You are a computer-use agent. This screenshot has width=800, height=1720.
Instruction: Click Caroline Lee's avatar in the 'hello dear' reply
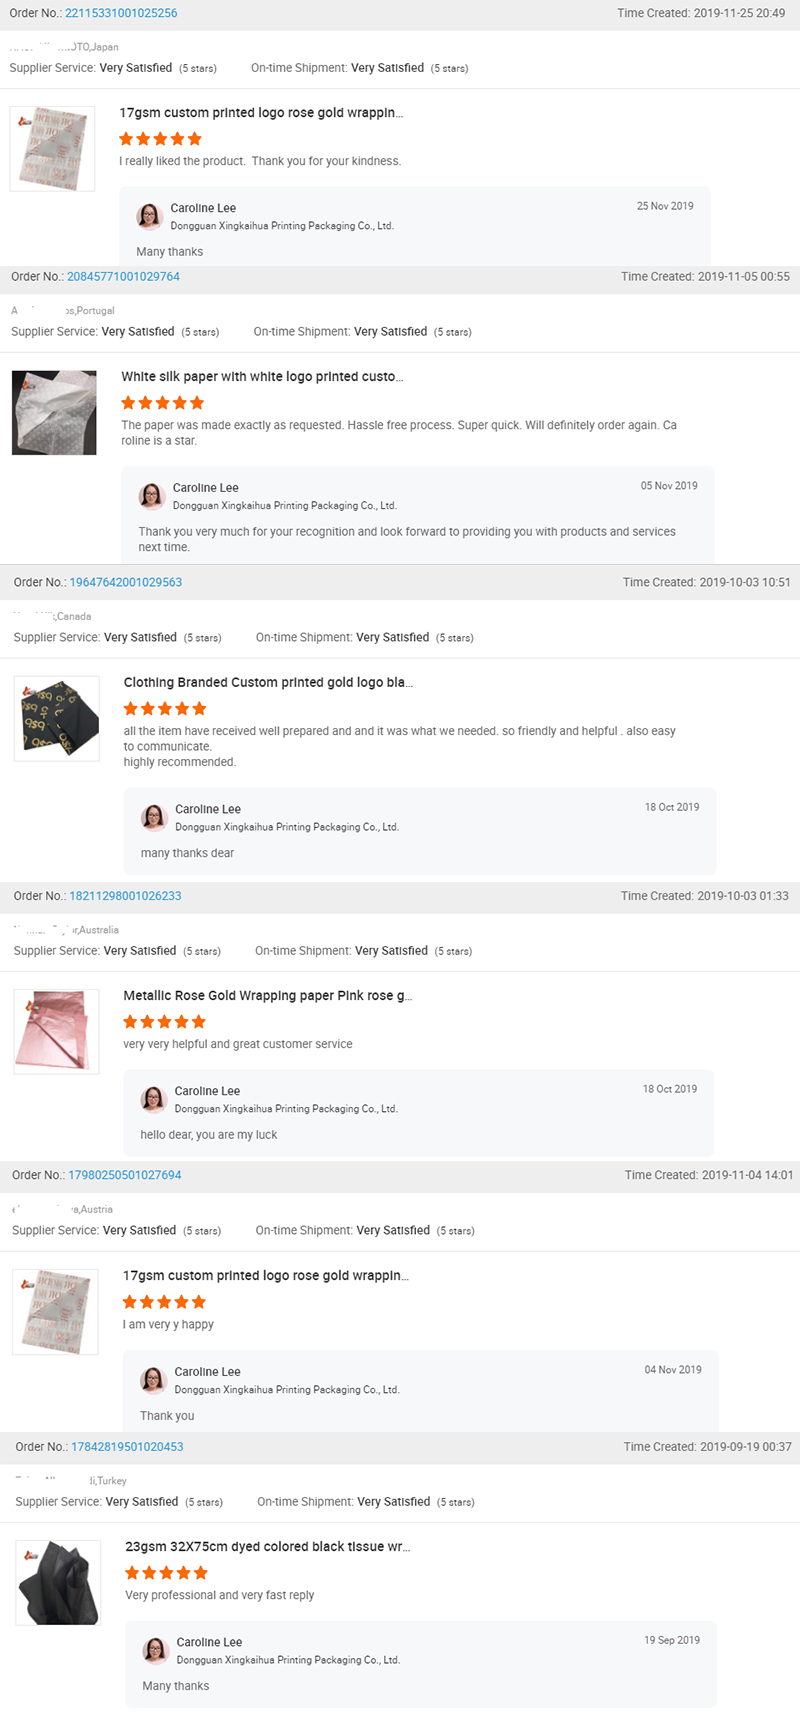pyautogui.click(x=154, y=1099)
